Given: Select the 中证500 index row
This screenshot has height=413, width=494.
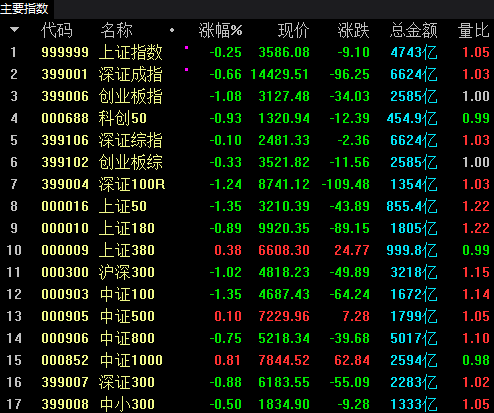Looking at the screenshot, I should click(x=247, y=316).
